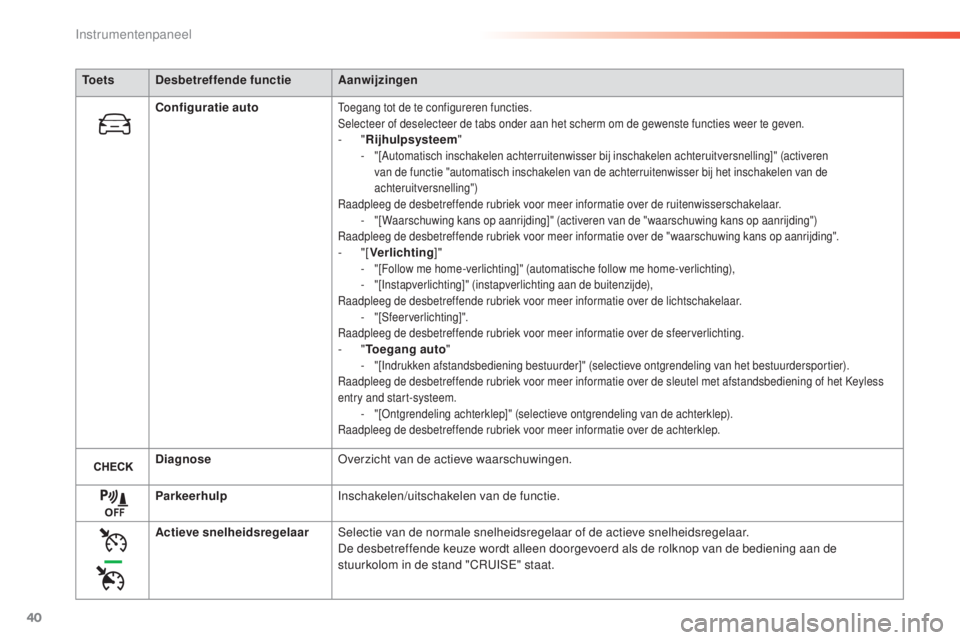960x640 pixels.
Task: Click the Indrukken afstandsbediening bestuurder entry
Action: [611, 366]
